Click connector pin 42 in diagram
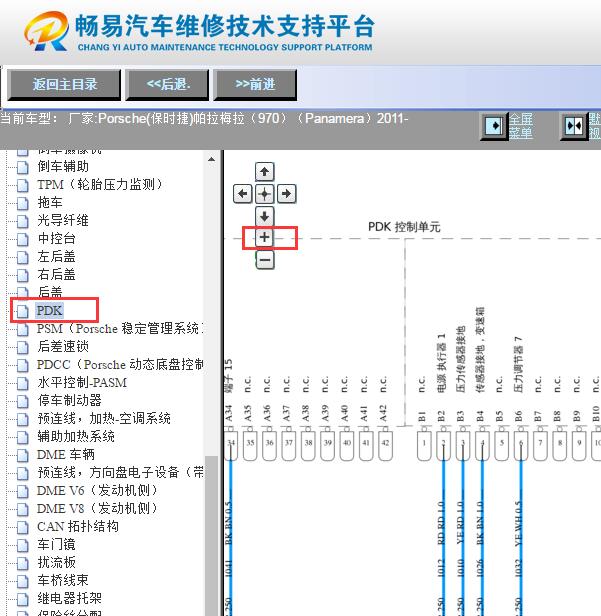This screenshot has width=601, height=616. (385, 446)
